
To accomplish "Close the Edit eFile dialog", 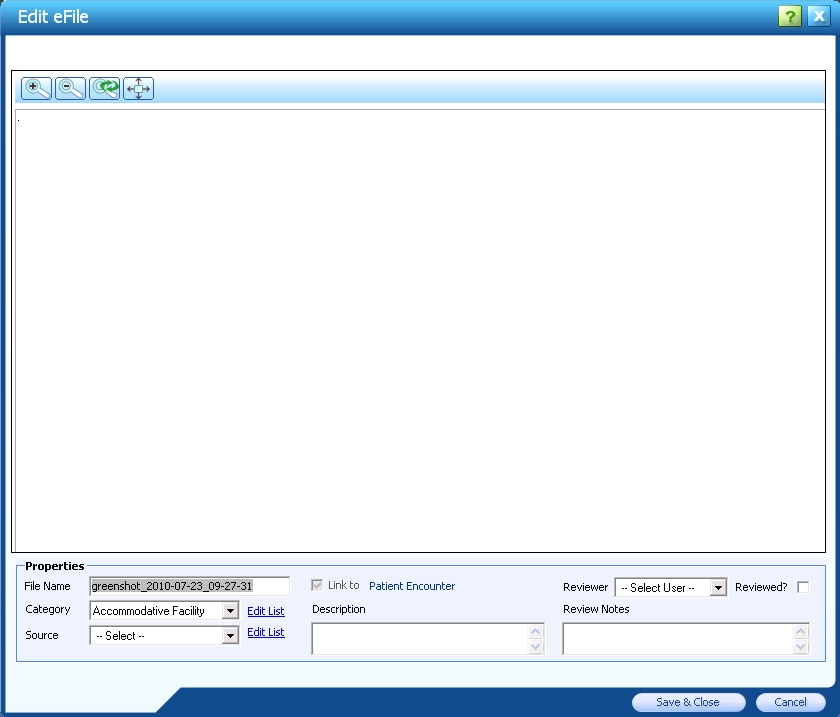I will pos(819,16).
